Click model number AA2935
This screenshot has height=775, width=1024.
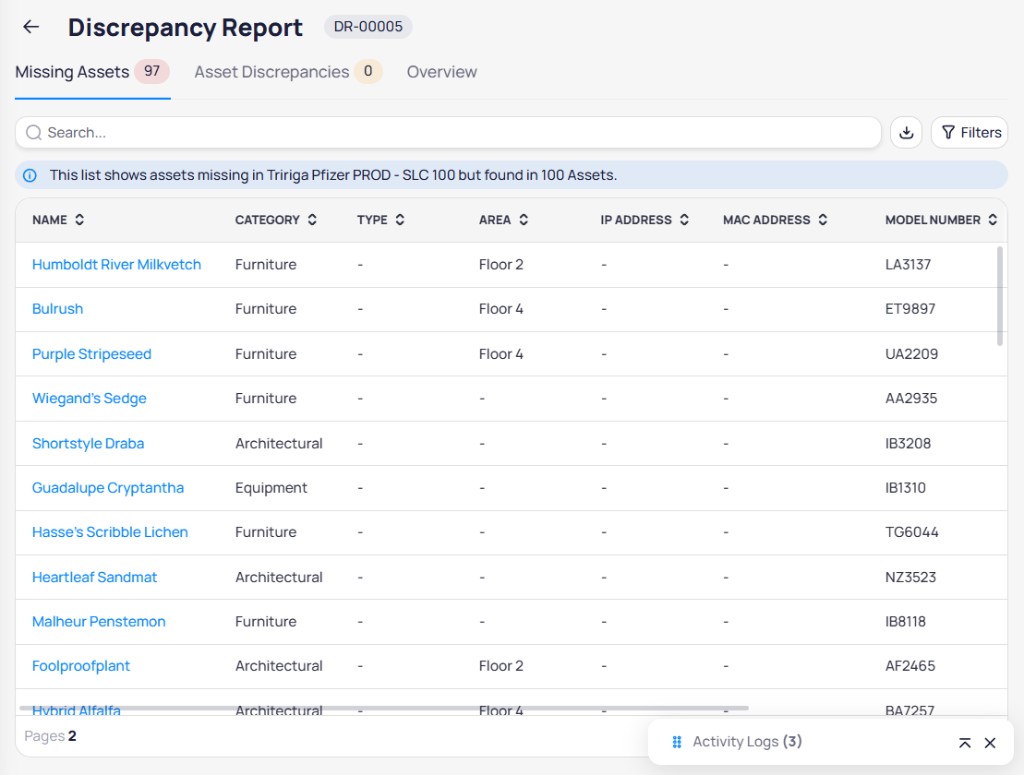coord(911,398)
